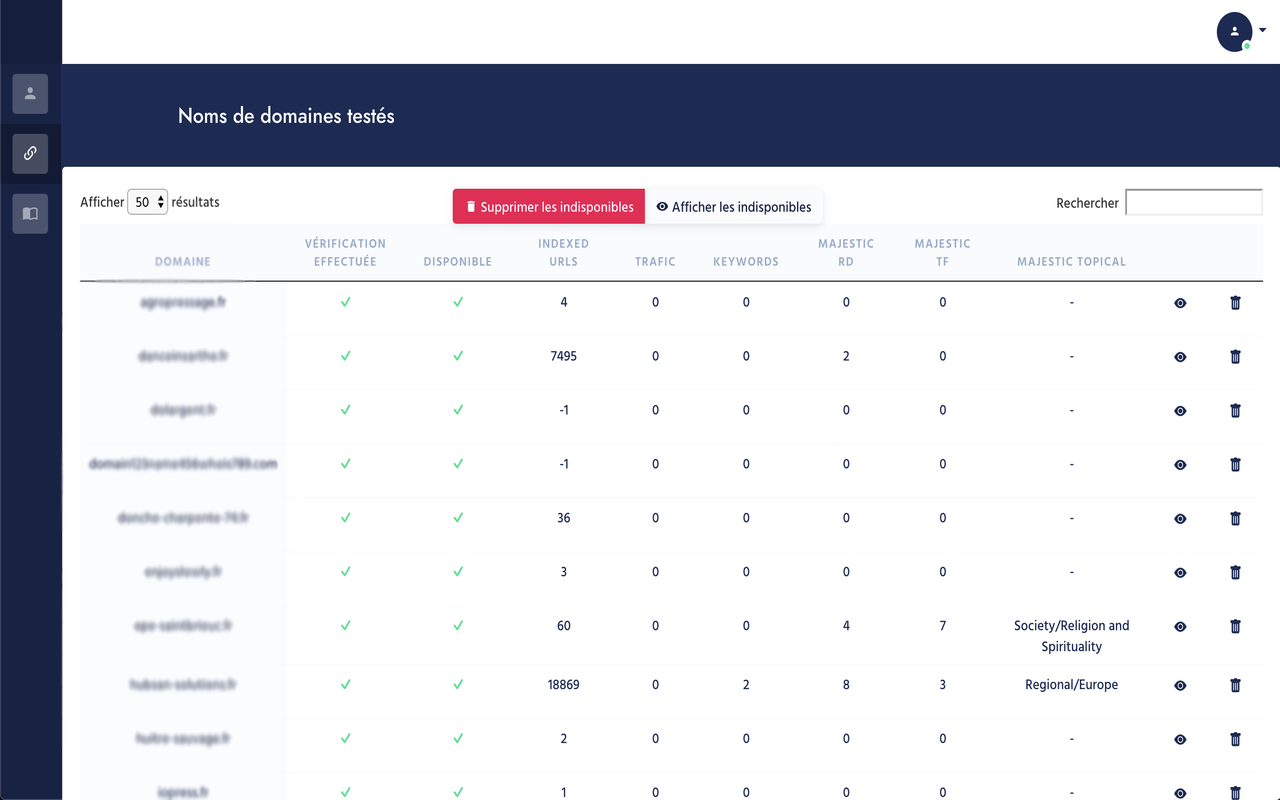
Task: Open eye details for the donche-charpente-76.fr row
Action: (1179, 518)
